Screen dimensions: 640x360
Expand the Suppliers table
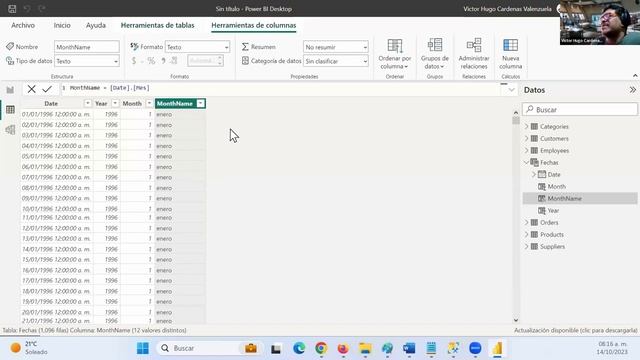[527, 247]
